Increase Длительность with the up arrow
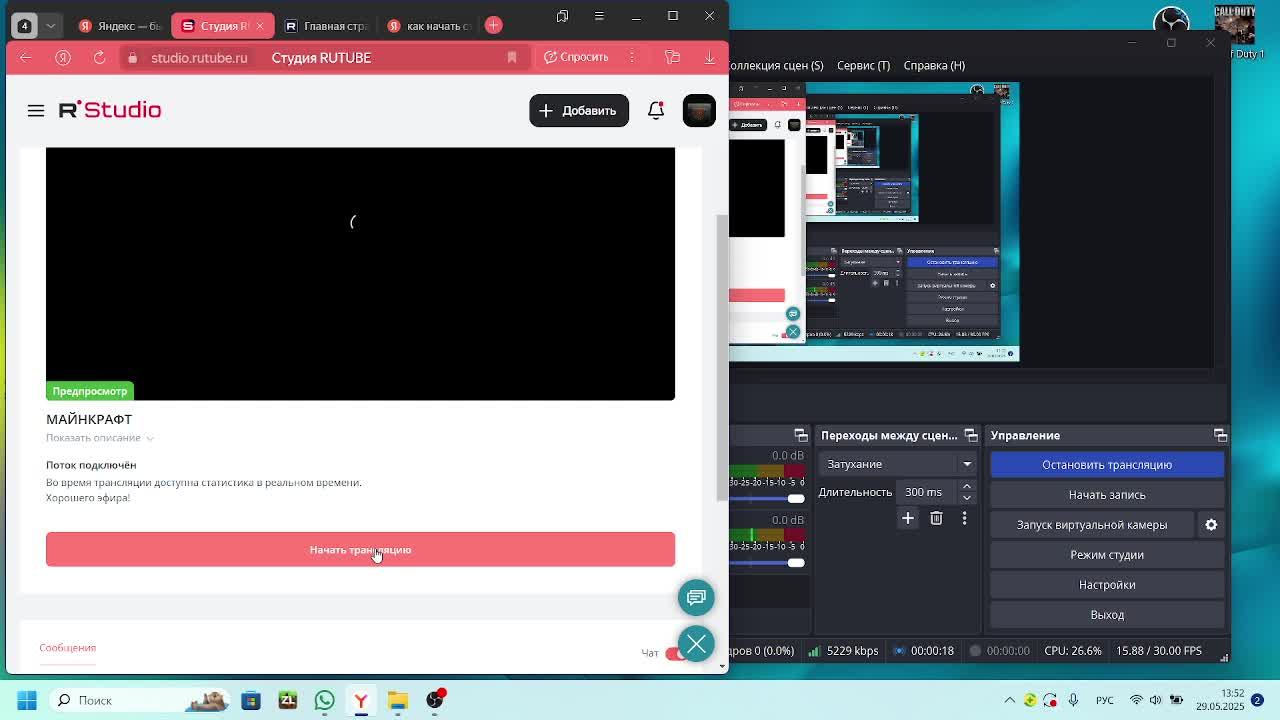Image resolution: width=1280 pixels, height=720 pixels. (967, 487)
